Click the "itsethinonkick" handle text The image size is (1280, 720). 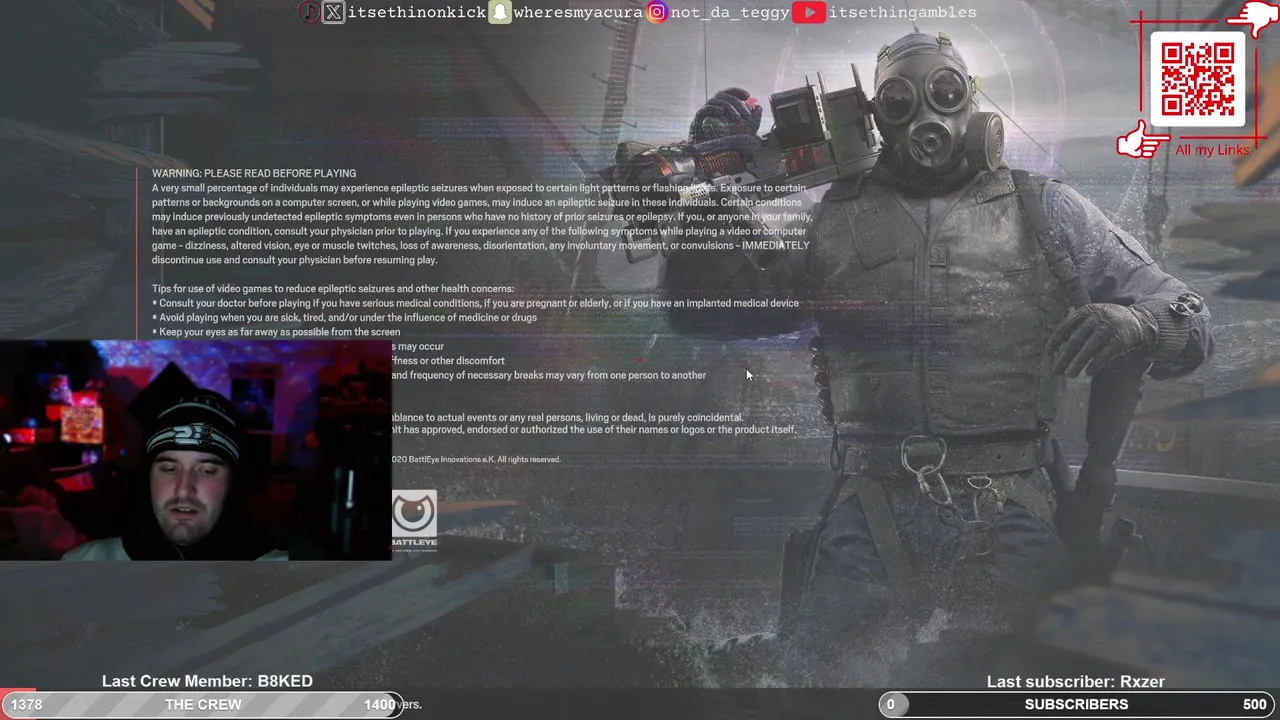[416, 12]
